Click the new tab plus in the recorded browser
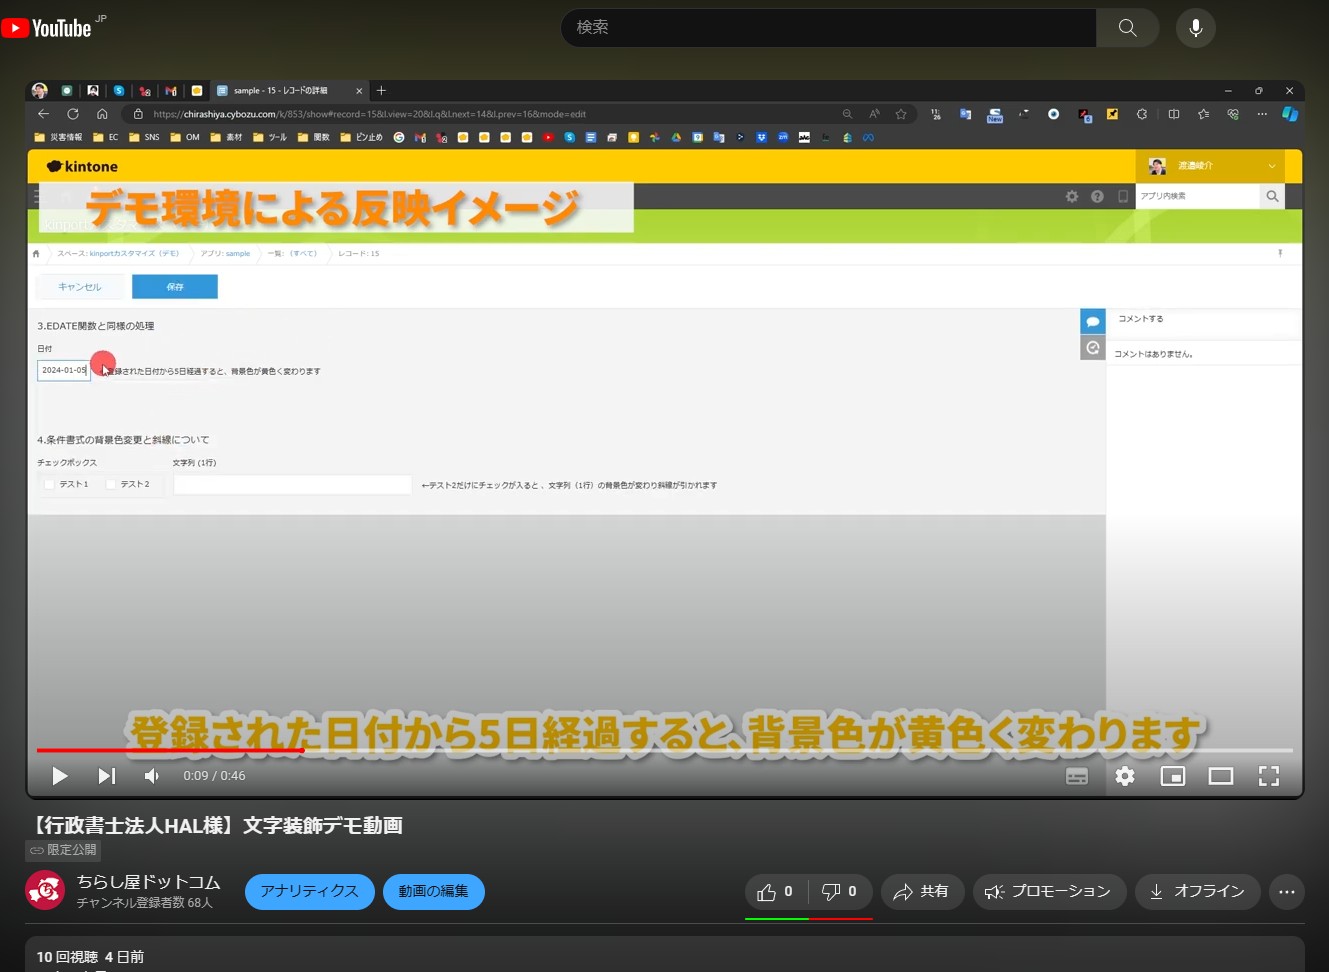Screen dimensions: 1329x972 point(381,90)
